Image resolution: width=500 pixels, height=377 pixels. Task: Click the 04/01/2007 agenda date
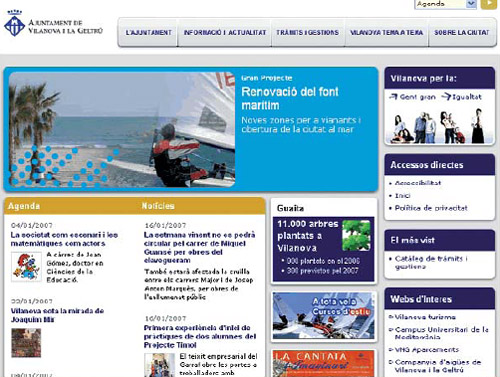tap(32, 225)
